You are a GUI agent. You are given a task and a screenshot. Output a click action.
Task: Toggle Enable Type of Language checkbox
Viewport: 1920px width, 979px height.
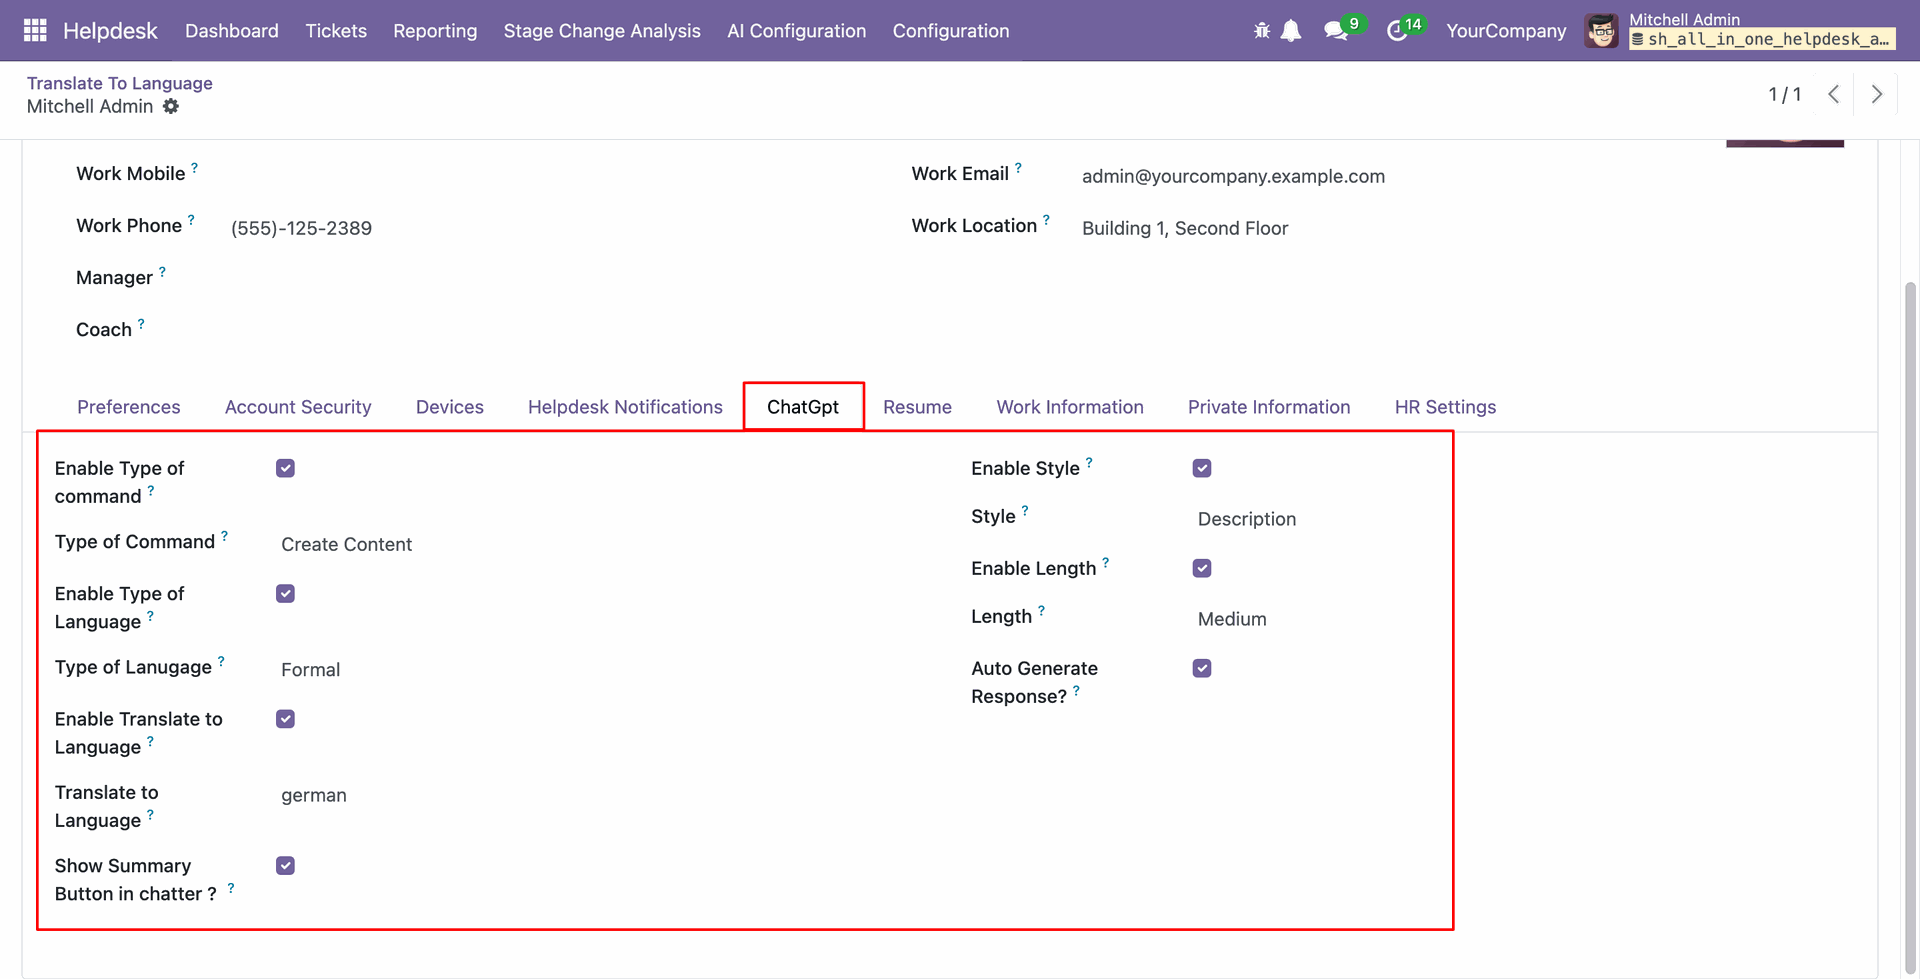click(286, 594)
